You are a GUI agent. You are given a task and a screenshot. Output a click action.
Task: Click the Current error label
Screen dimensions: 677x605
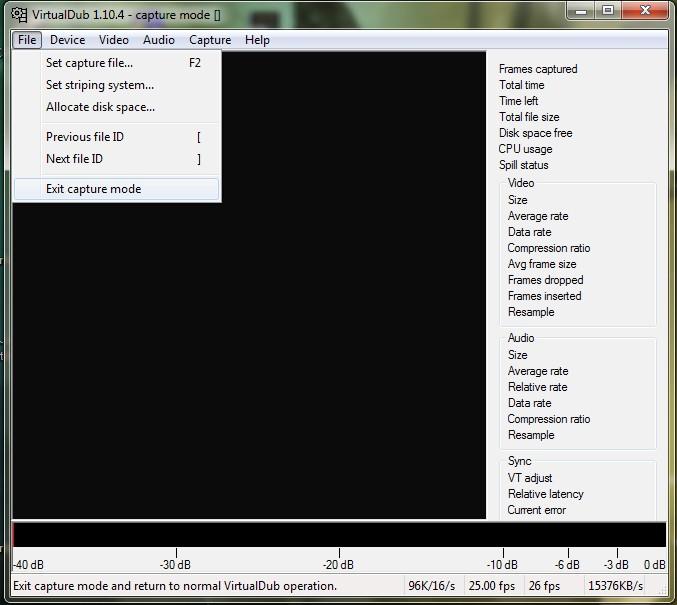tap(536, 510)
